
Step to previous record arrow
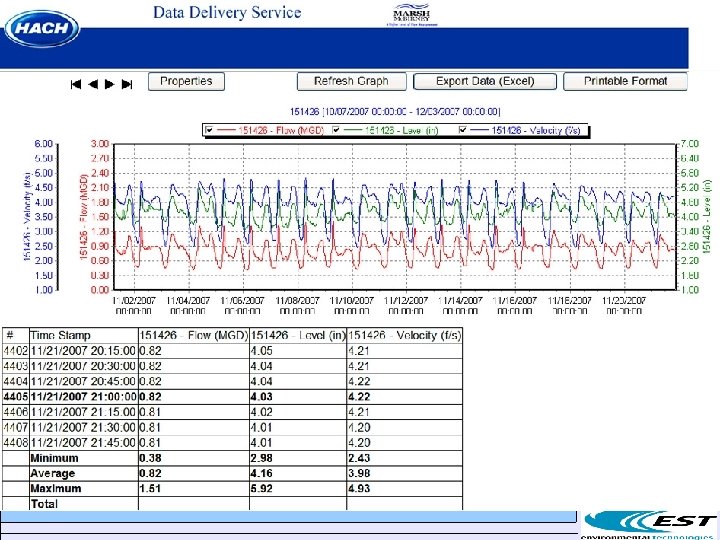click(x=93, y=84)
